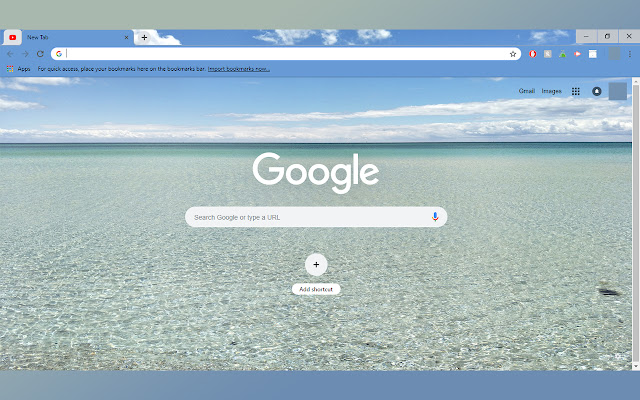Viewport: 640px width, 400px height.
Task: Open the red play-arrow extension icon
Action: (x=577, y=54)
